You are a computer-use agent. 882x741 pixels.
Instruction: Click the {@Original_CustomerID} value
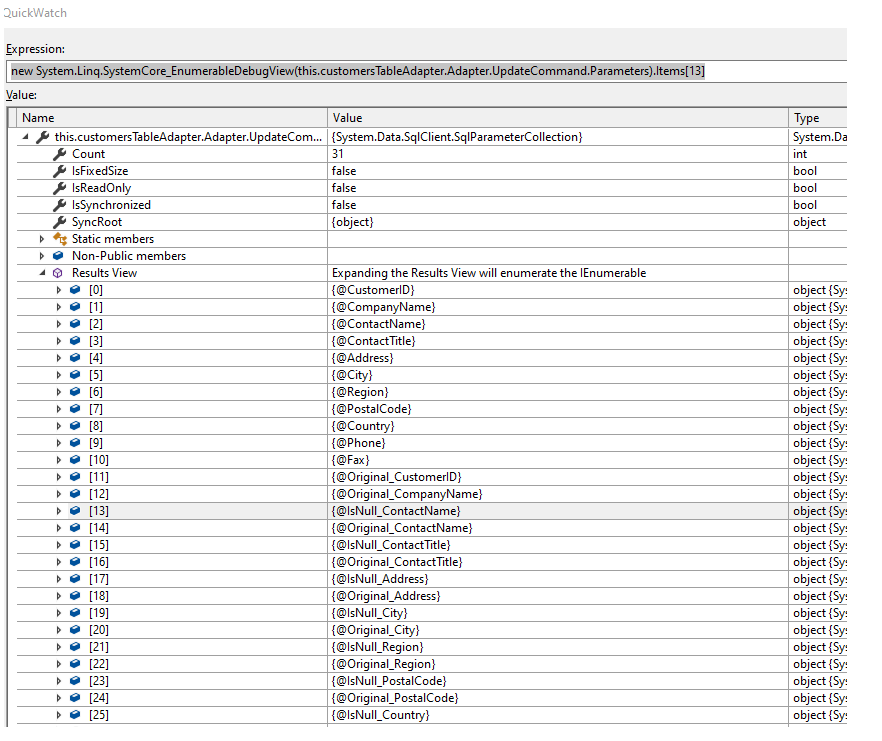[x=397, y=477]
